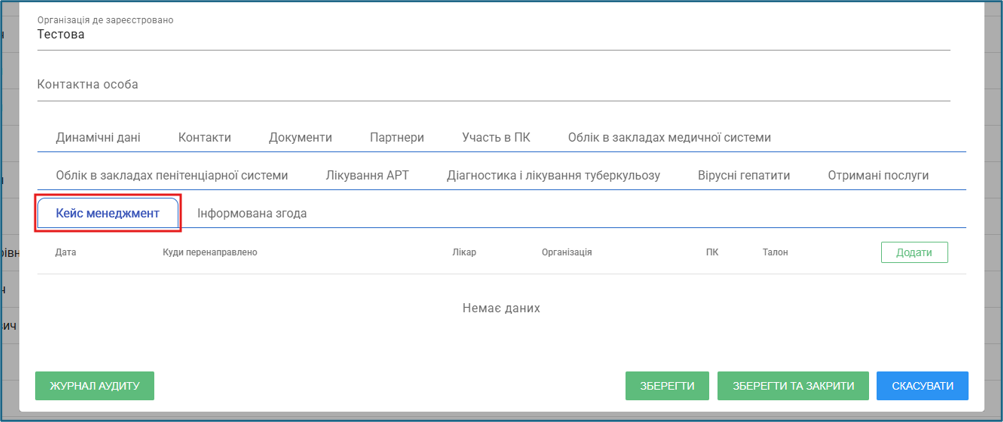Click the Дата column header
This screenshot has height=422, width=1003.
66,253
